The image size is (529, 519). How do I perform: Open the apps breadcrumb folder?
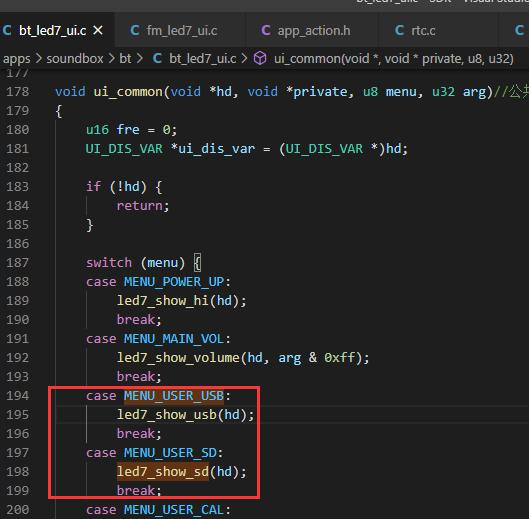[x=17, y=59]
